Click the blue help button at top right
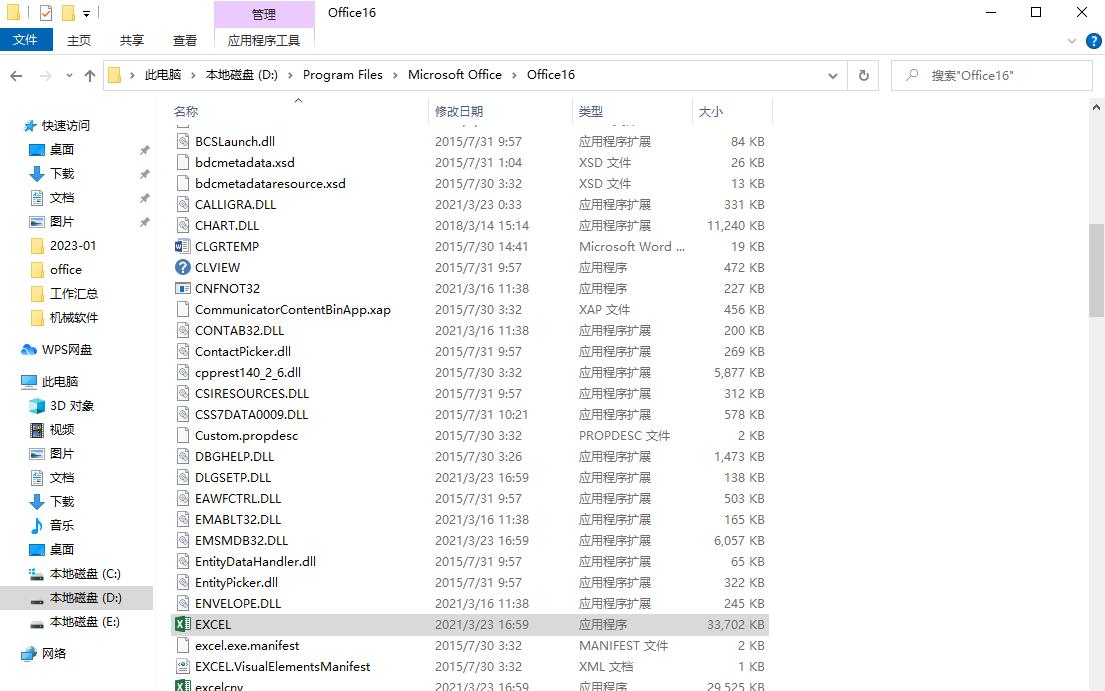This screenshot has height=691, width=1105. (1093, 40)
